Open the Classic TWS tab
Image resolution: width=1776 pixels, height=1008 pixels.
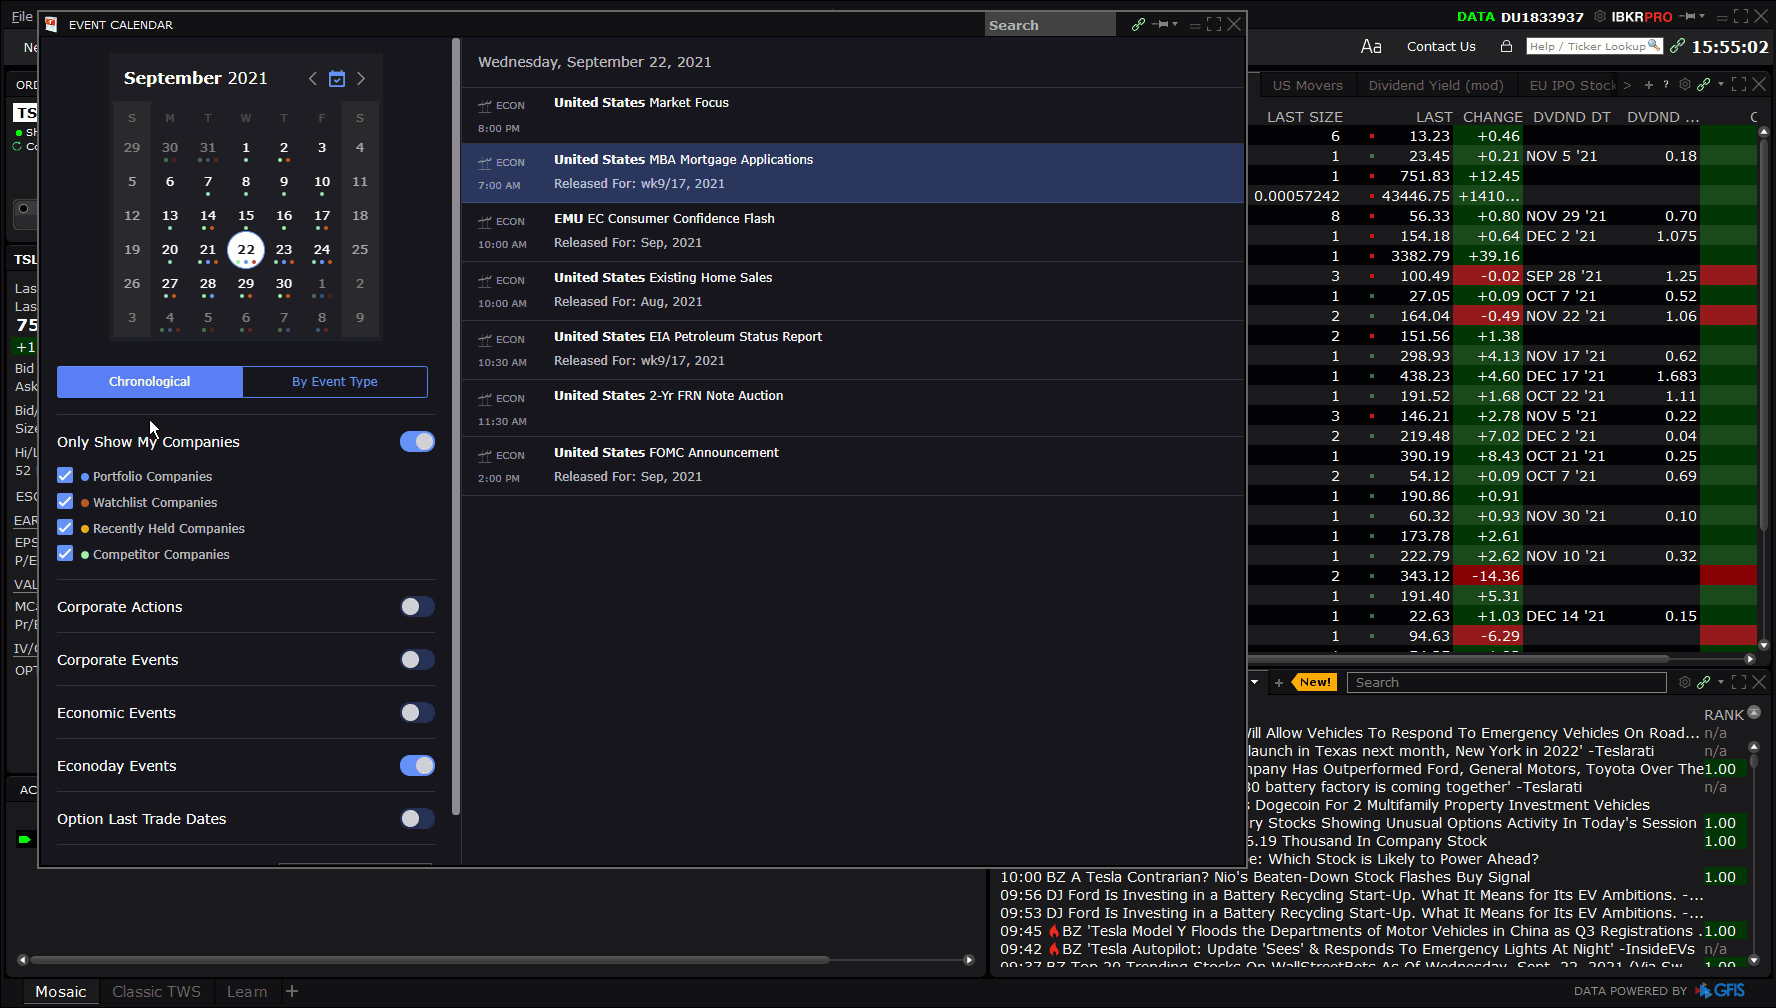click(x=156, y=991)
